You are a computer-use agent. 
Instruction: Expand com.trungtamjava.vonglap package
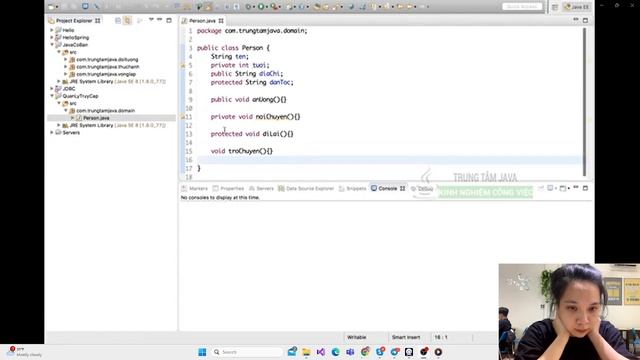pyautogui.click(x=66, y=74)
